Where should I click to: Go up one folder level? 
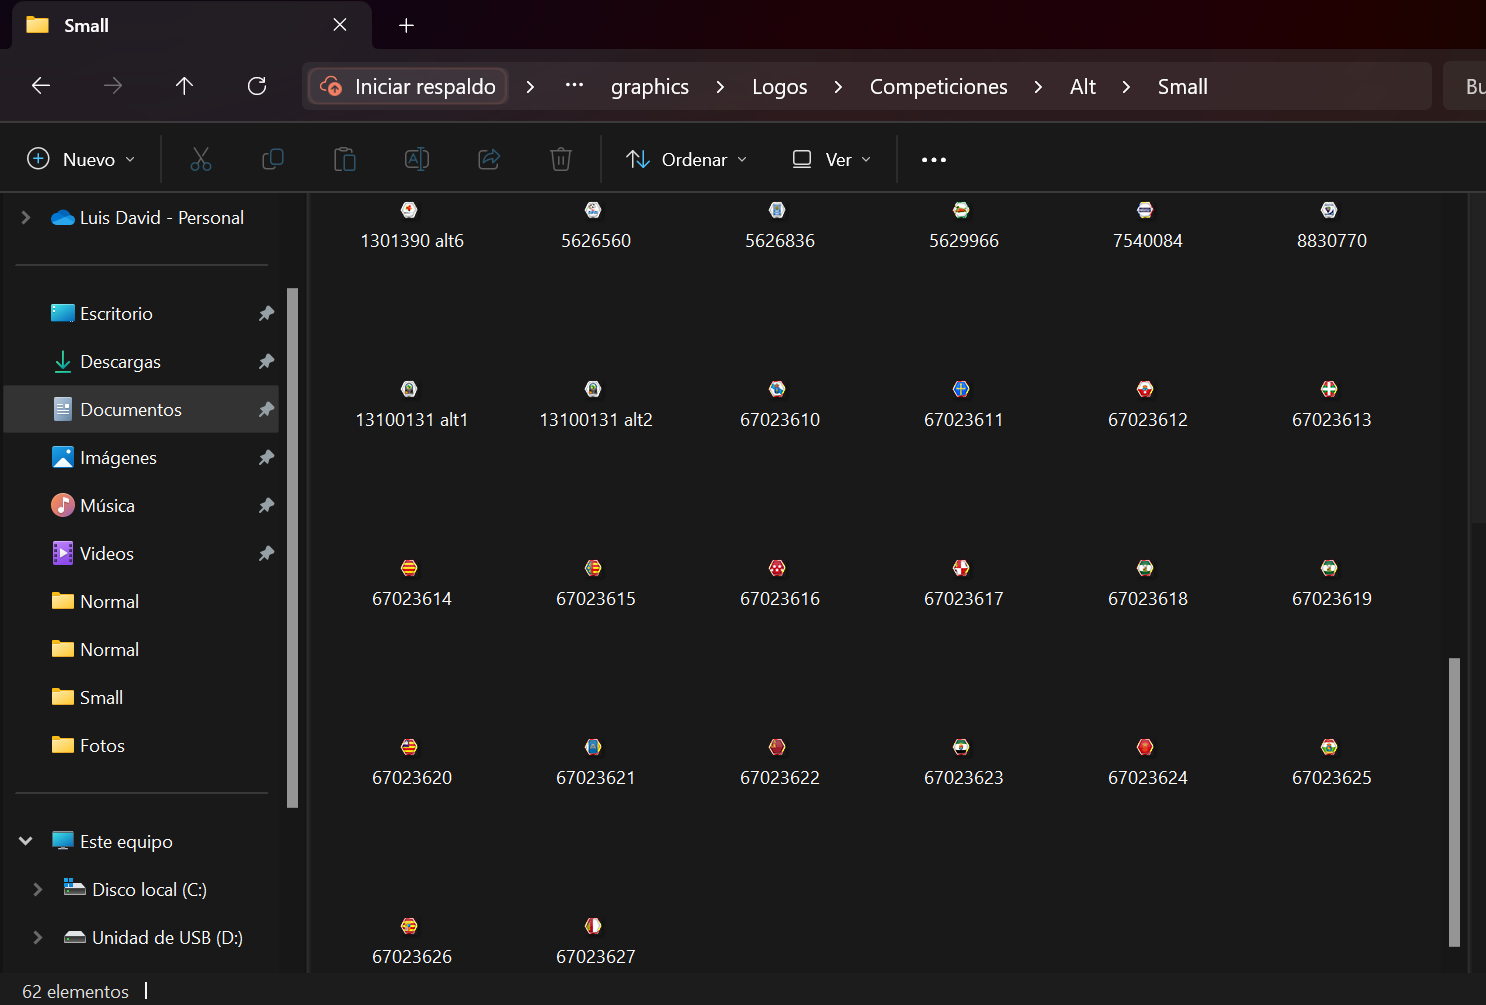184,86
